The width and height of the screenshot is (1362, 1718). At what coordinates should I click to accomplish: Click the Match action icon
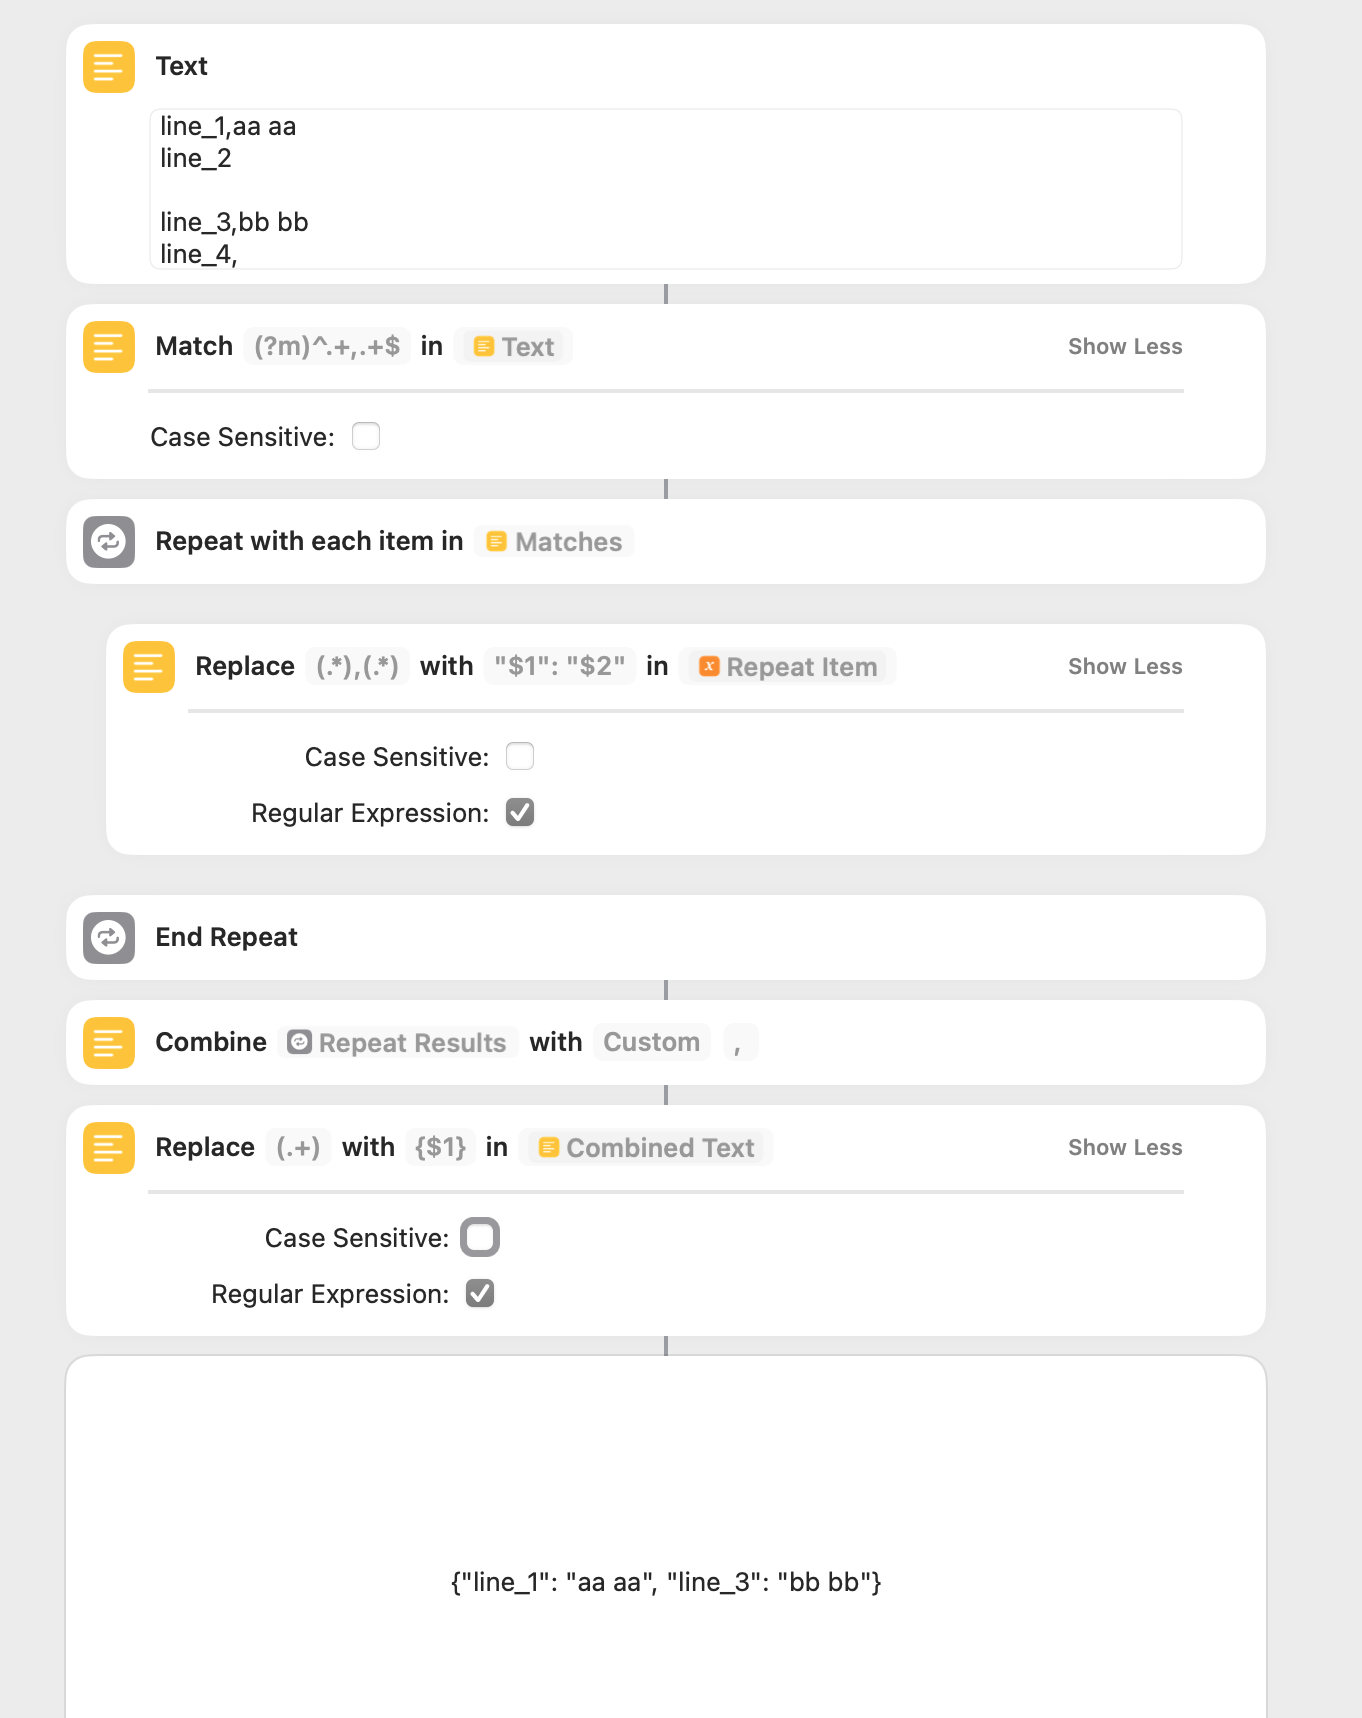pos(109,347)
